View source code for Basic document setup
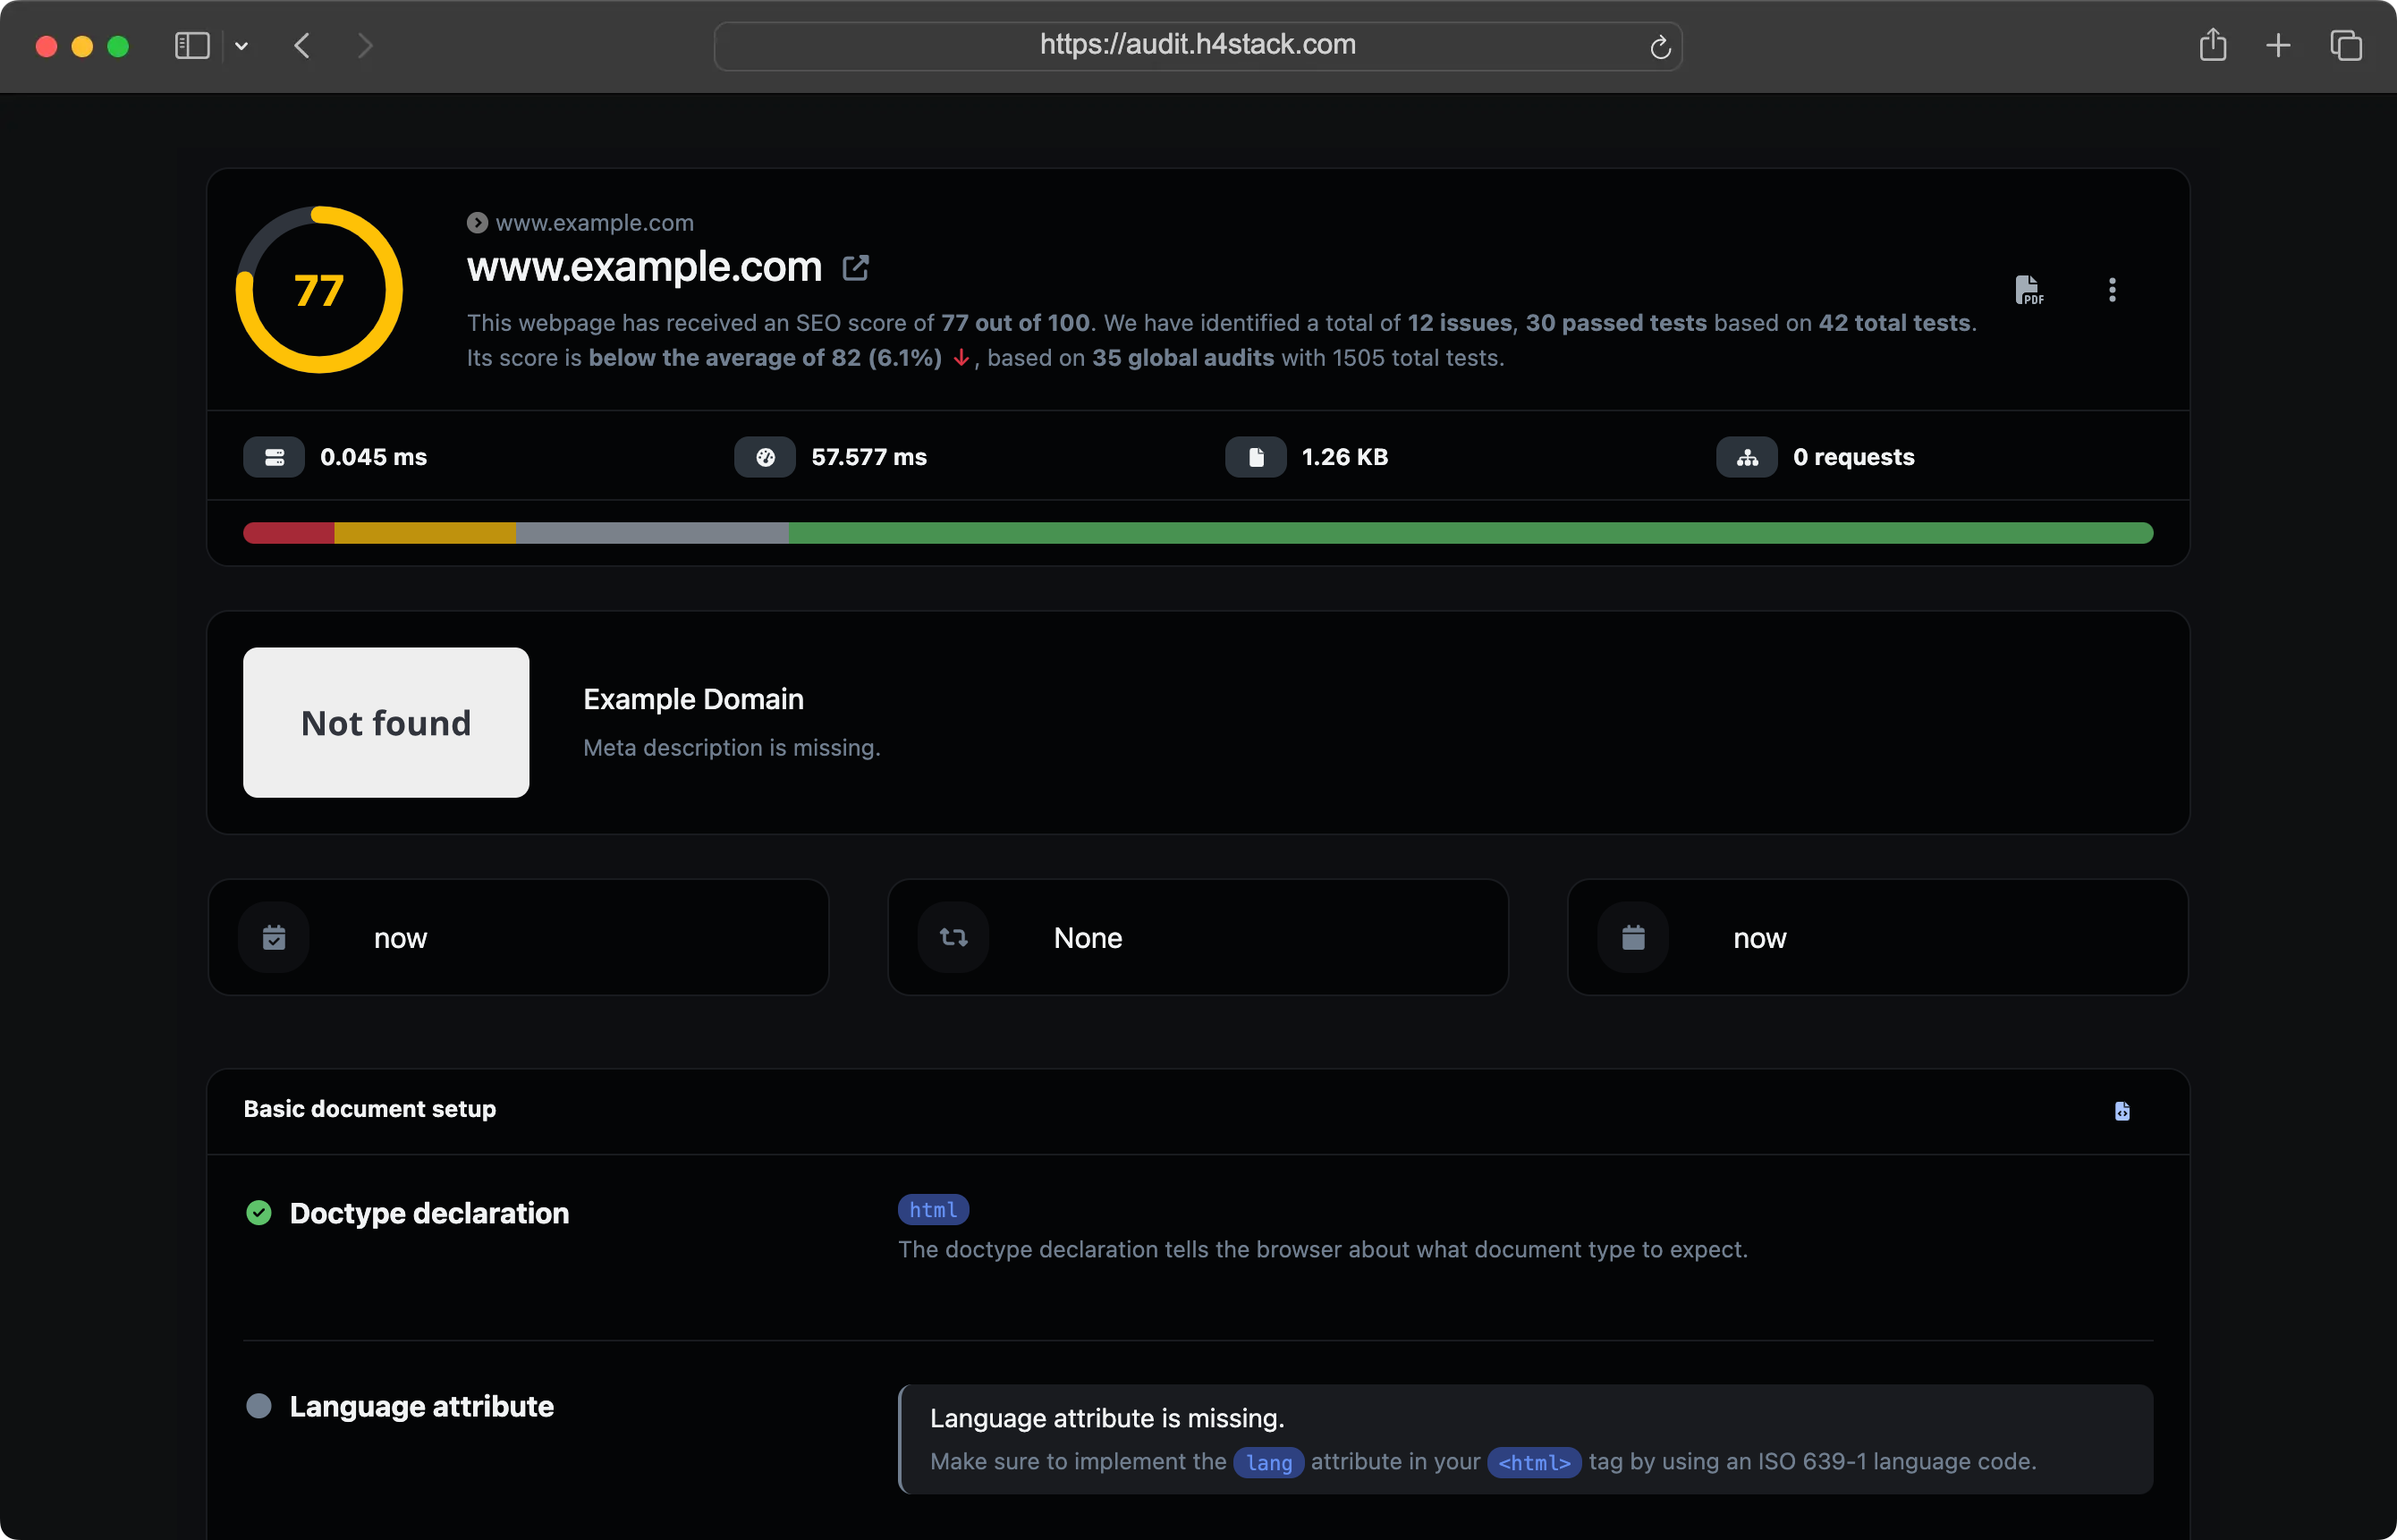This screenshot has height=1540, width=2397. pos(2123,1111)
